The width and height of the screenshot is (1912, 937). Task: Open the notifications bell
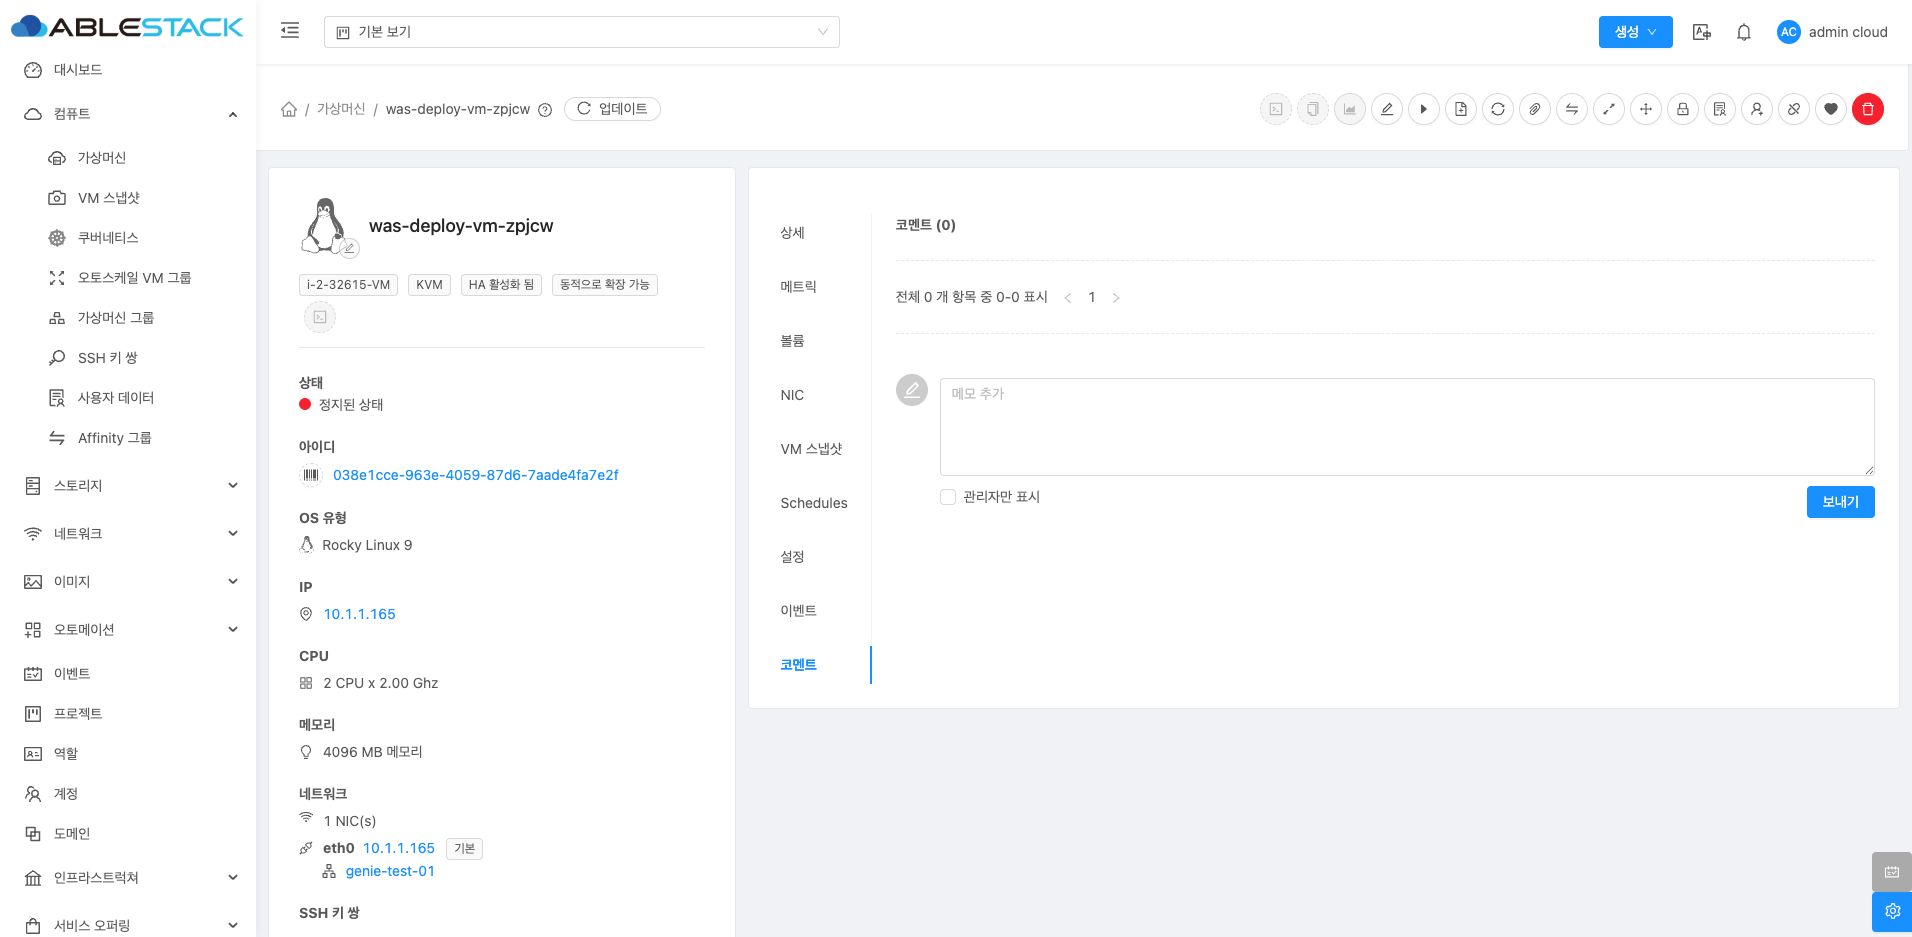pos(1743,32)
